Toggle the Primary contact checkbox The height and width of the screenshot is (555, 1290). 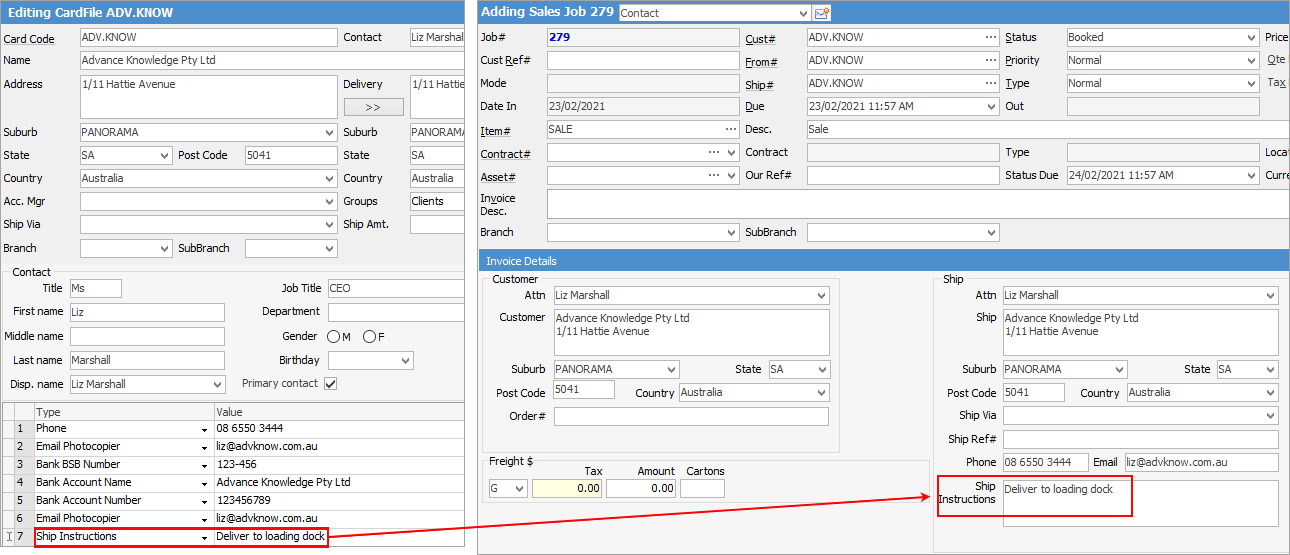tap(330, 383)
